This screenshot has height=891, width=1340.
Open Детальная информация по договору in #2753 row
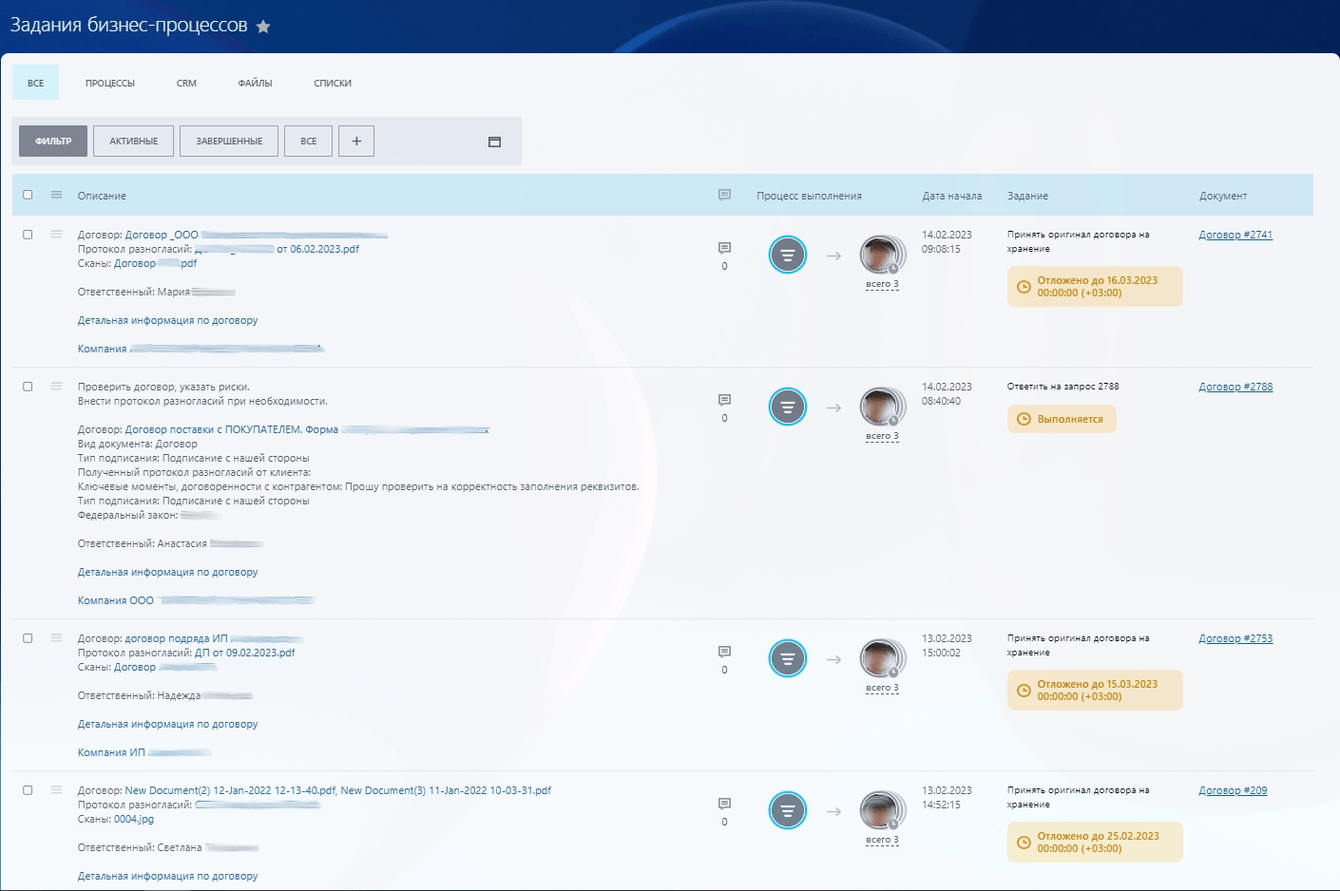tap(168, 724)
